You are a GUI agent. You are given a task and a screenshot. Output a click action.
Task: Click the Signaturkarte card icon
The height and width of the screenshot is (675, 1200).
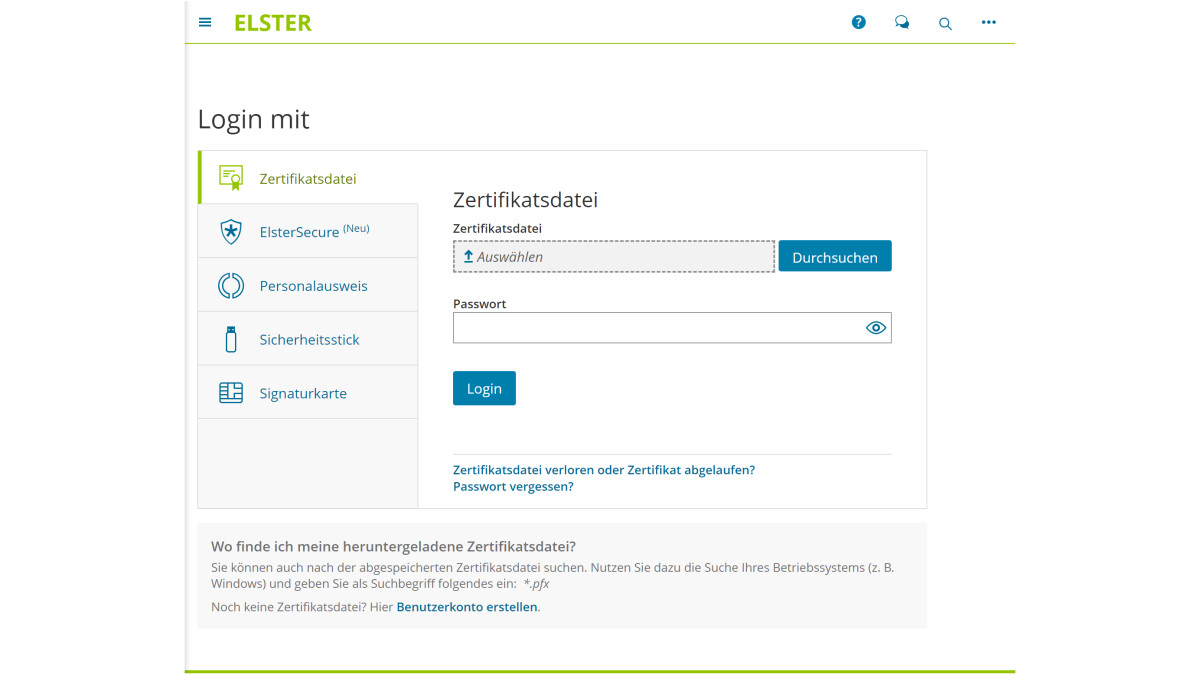tap(231, 393)
